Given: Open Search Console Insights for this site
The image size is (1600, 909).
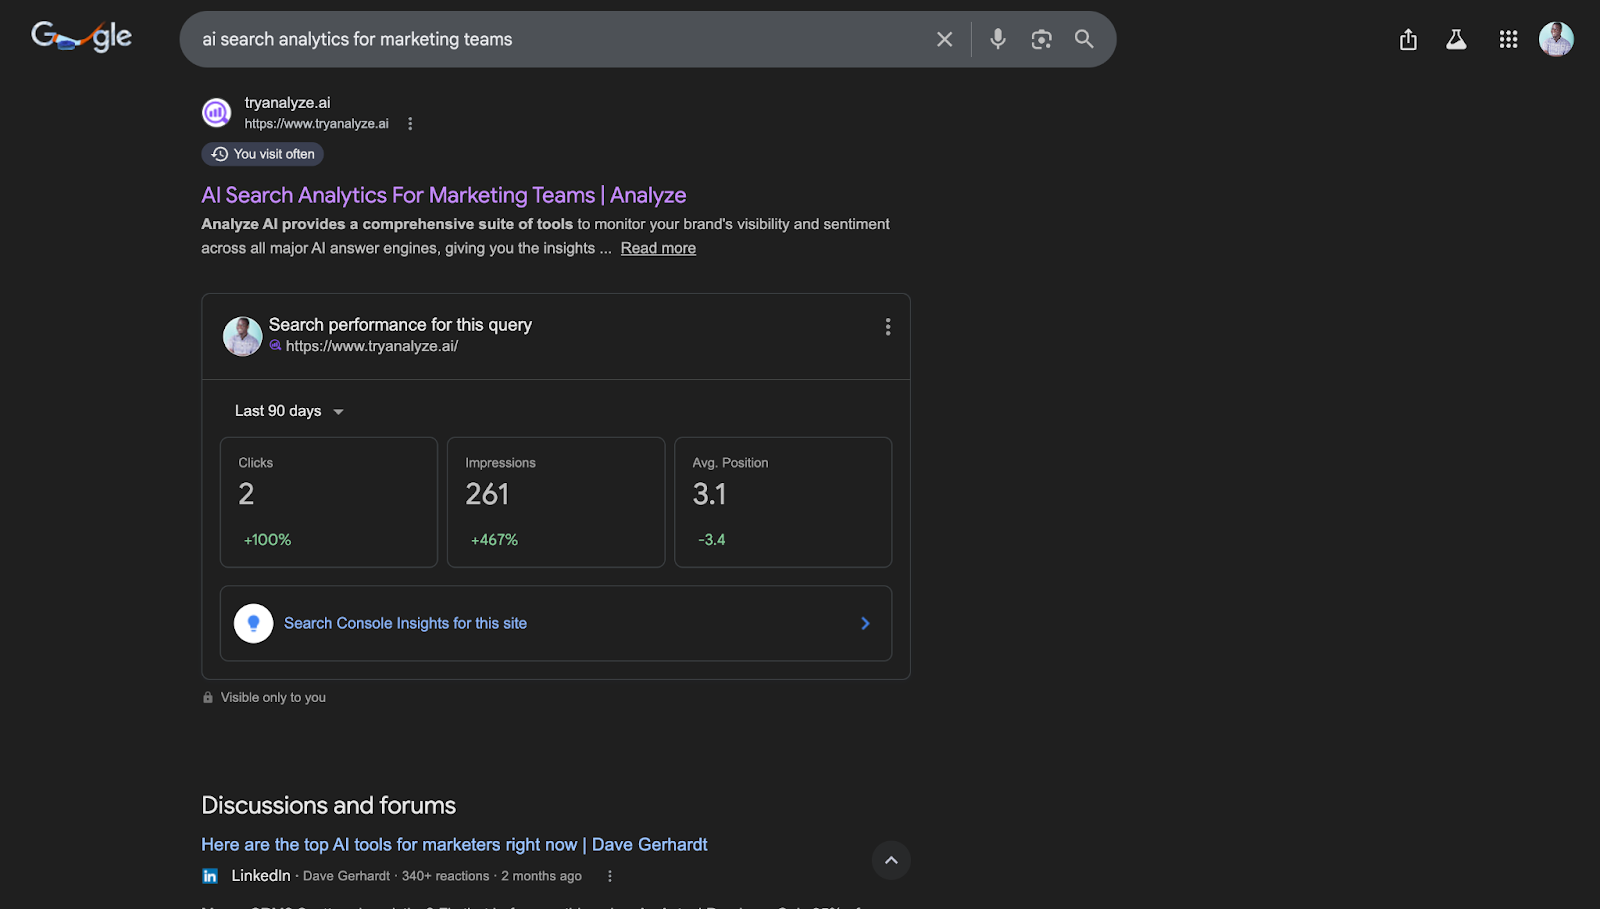Looking at the screenshot, I should pyautogui.click(x=405, y=622).
